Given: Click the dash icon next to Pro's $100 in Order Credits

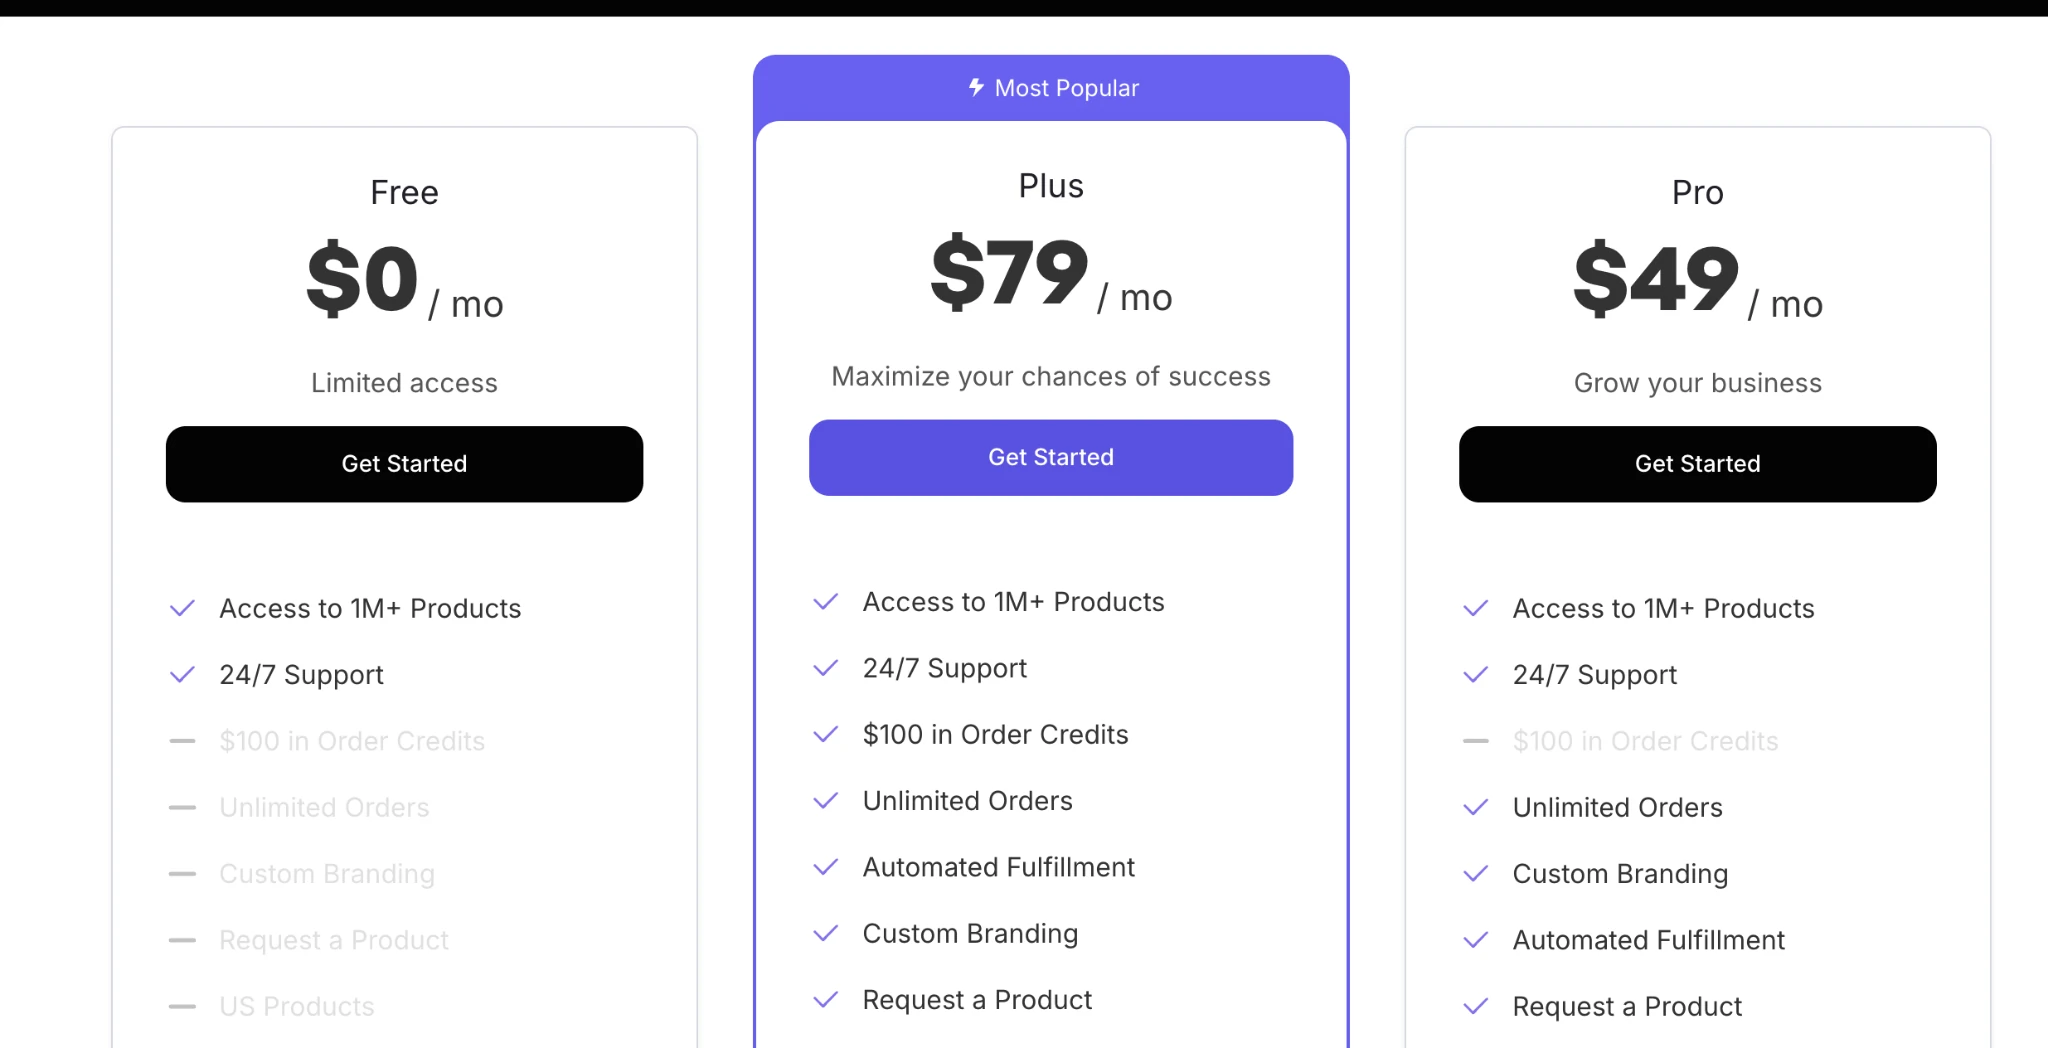Looking at the screenshot, I should point(1475,741).
